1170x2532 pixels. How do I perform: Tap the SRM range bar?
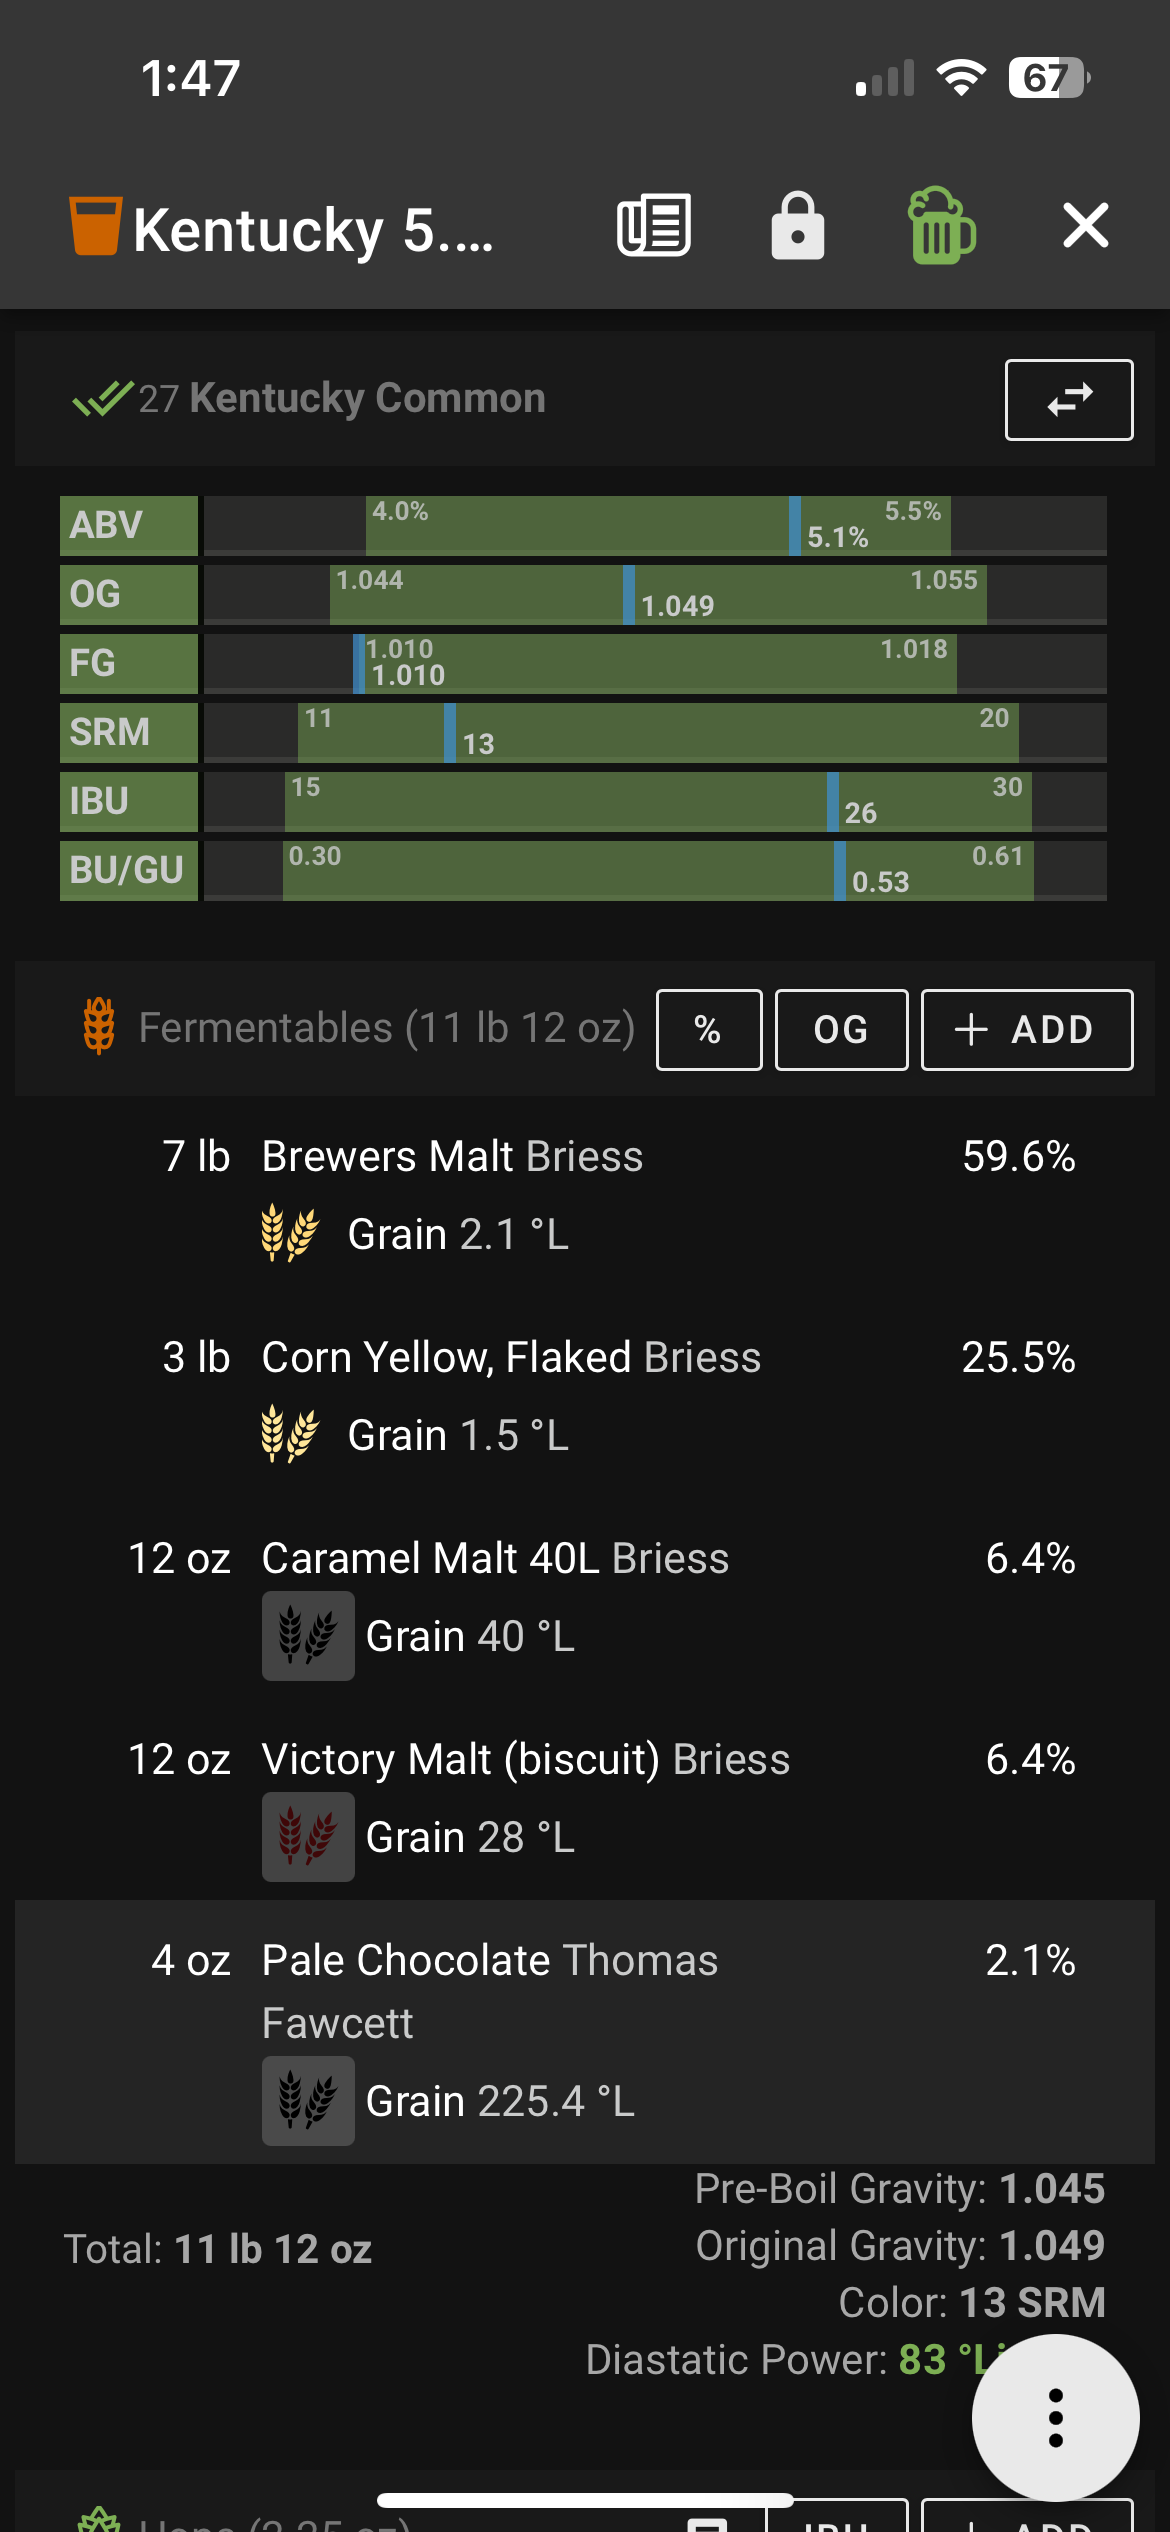pos(655,732)
